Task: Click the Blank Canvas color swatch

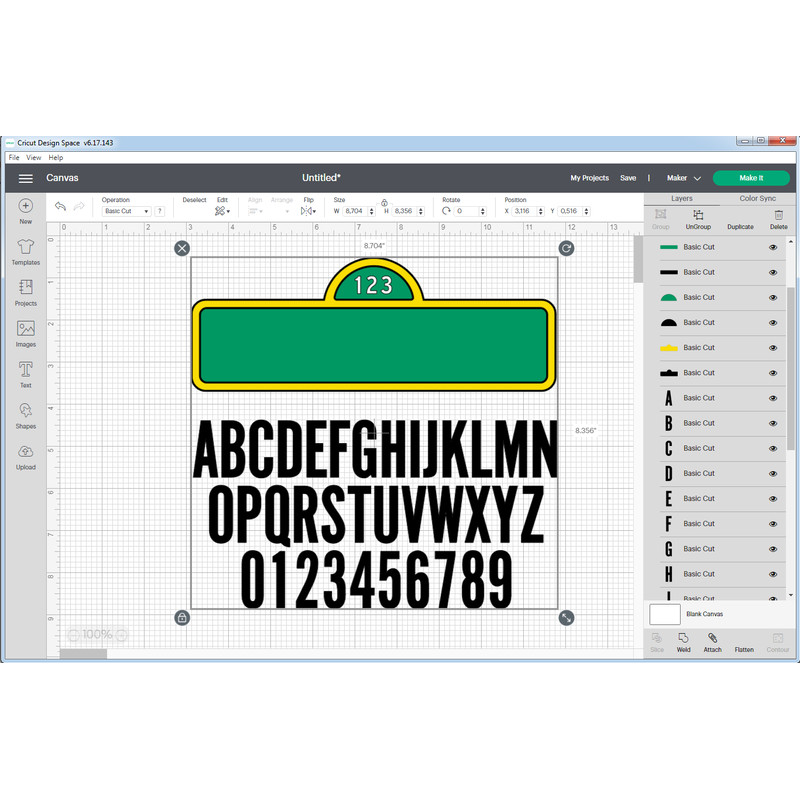Action: (x=664, y=614)
